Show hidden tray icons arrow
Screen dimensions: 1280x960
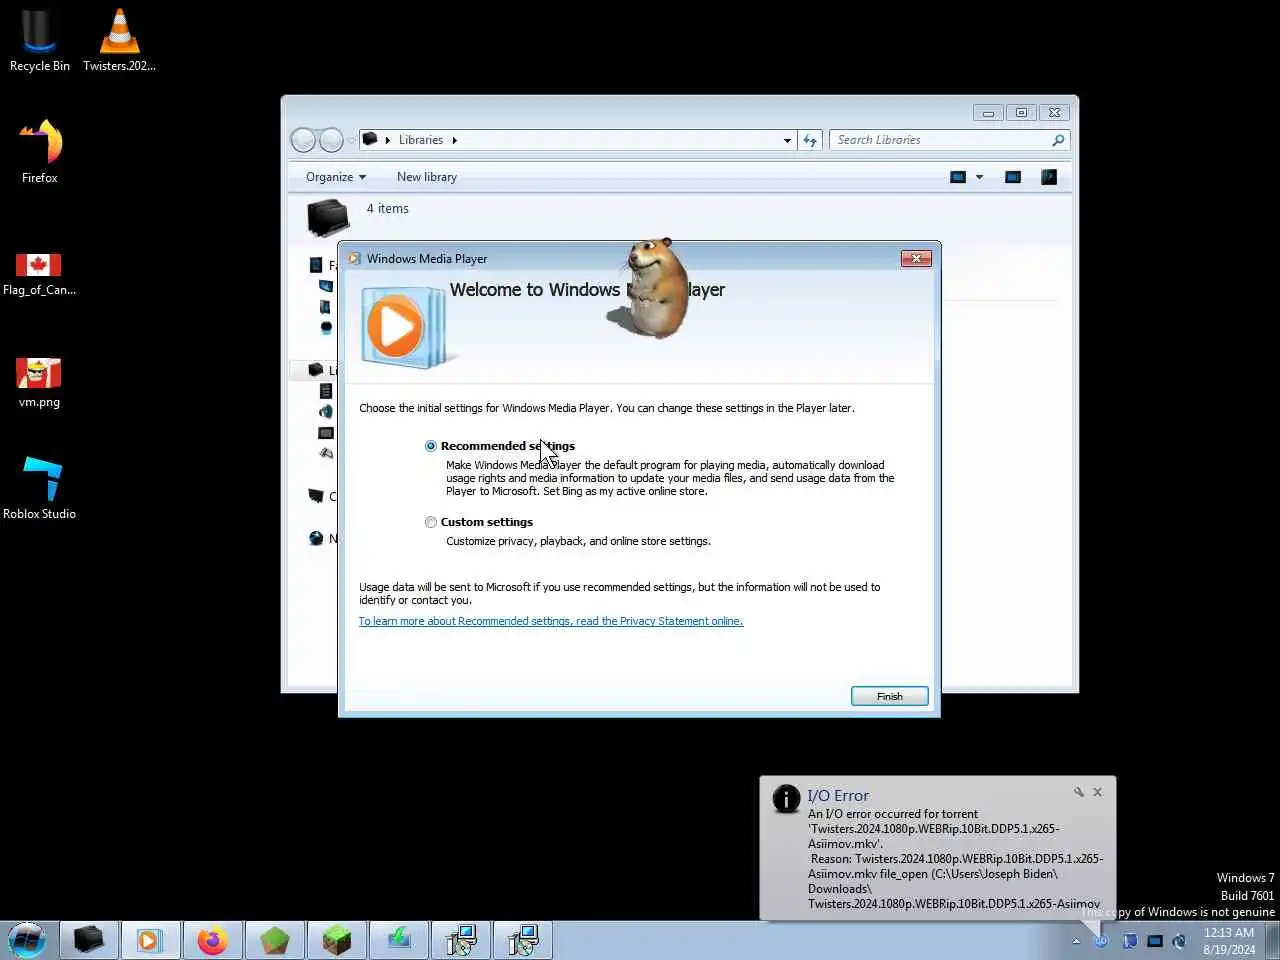pyautogui.click(x=1076, y=941)
